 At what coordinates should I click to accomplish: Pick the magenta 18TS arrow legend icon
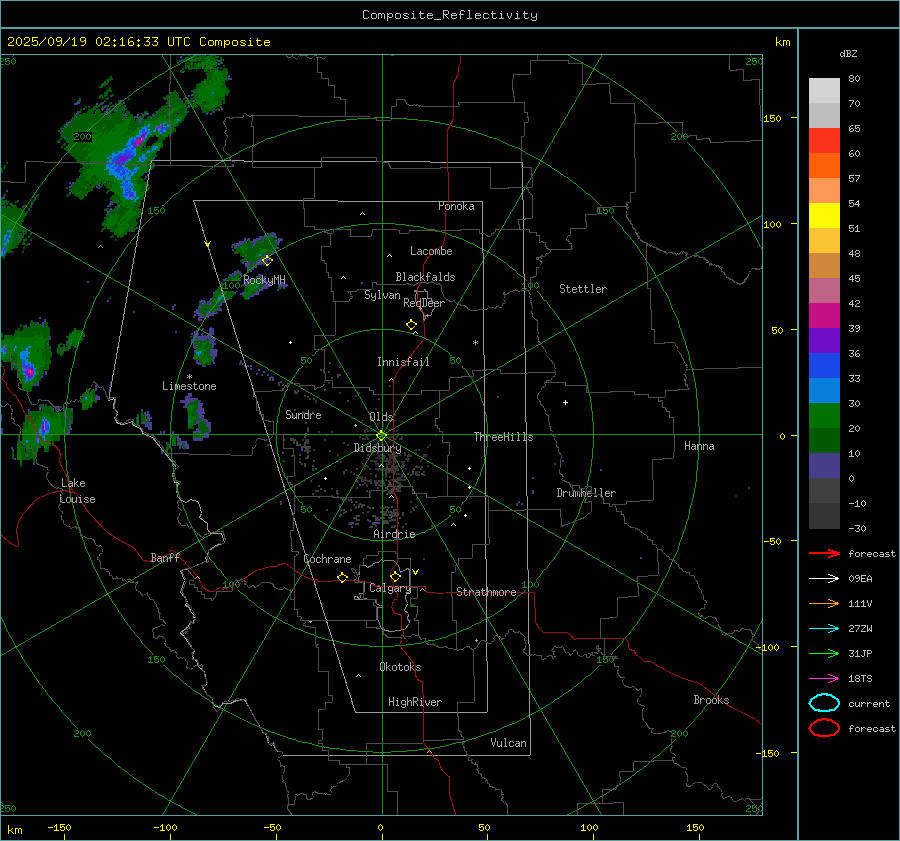pyautogui.click(x=823, y=678)
